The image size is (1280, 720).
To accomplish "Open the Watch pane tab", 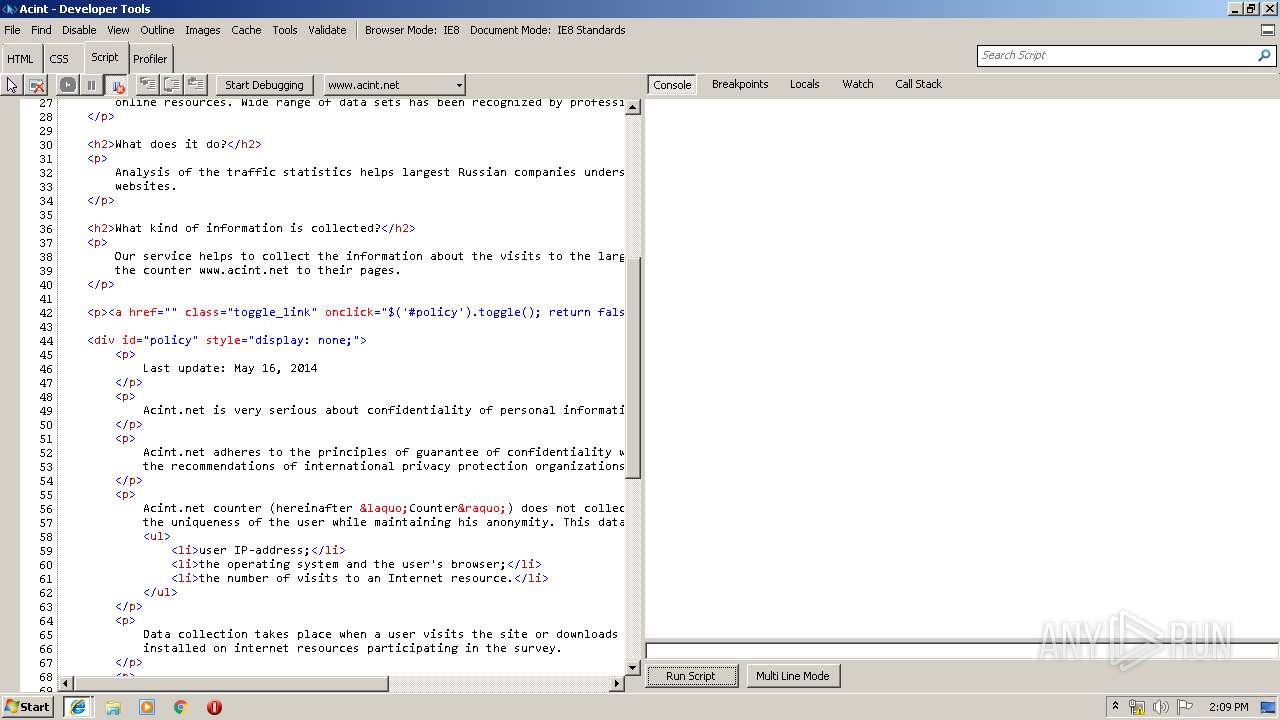I will [x=857, y=84].
